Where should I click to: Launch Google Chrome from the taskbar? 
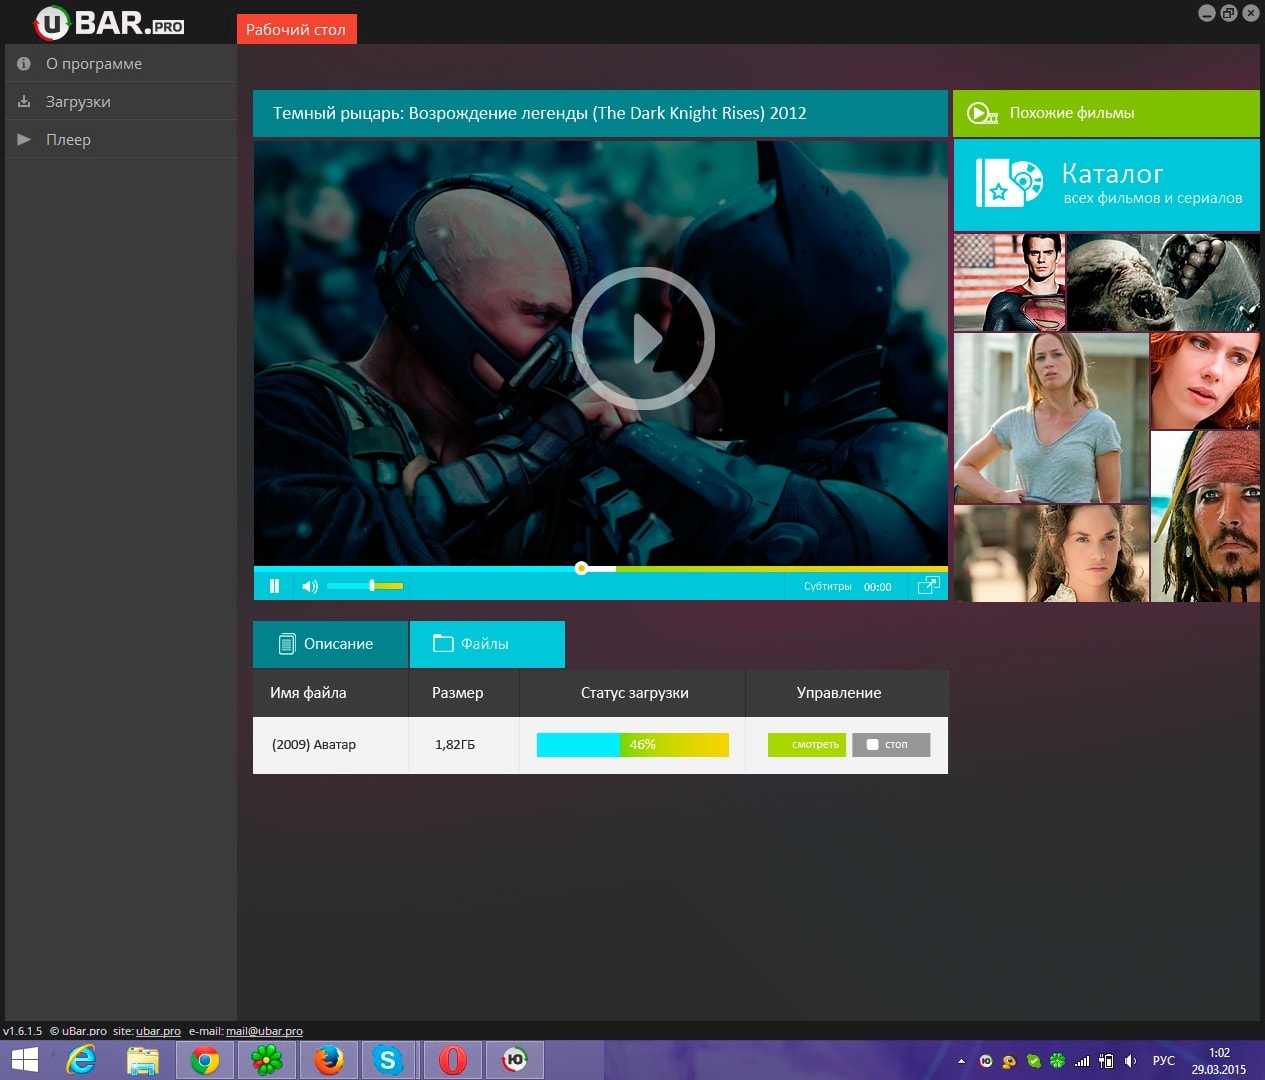click(x=205, y=1060)
